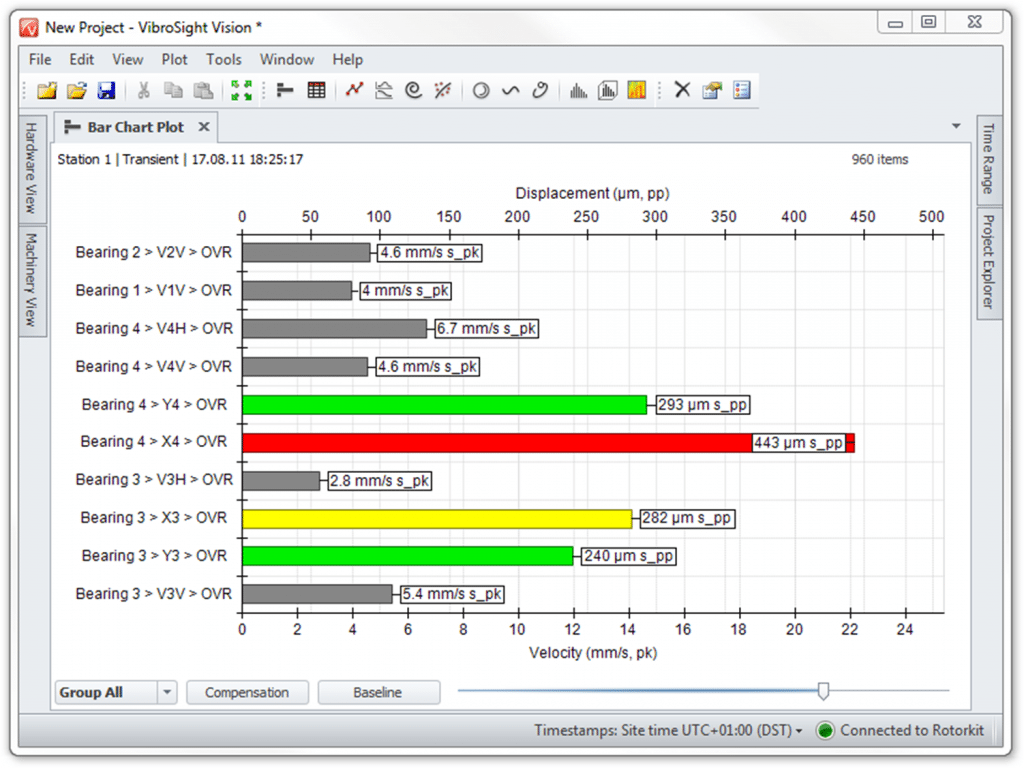Click the bar chart plot toolbar icon
The image size is (1024, 768).
click(285, 90)
